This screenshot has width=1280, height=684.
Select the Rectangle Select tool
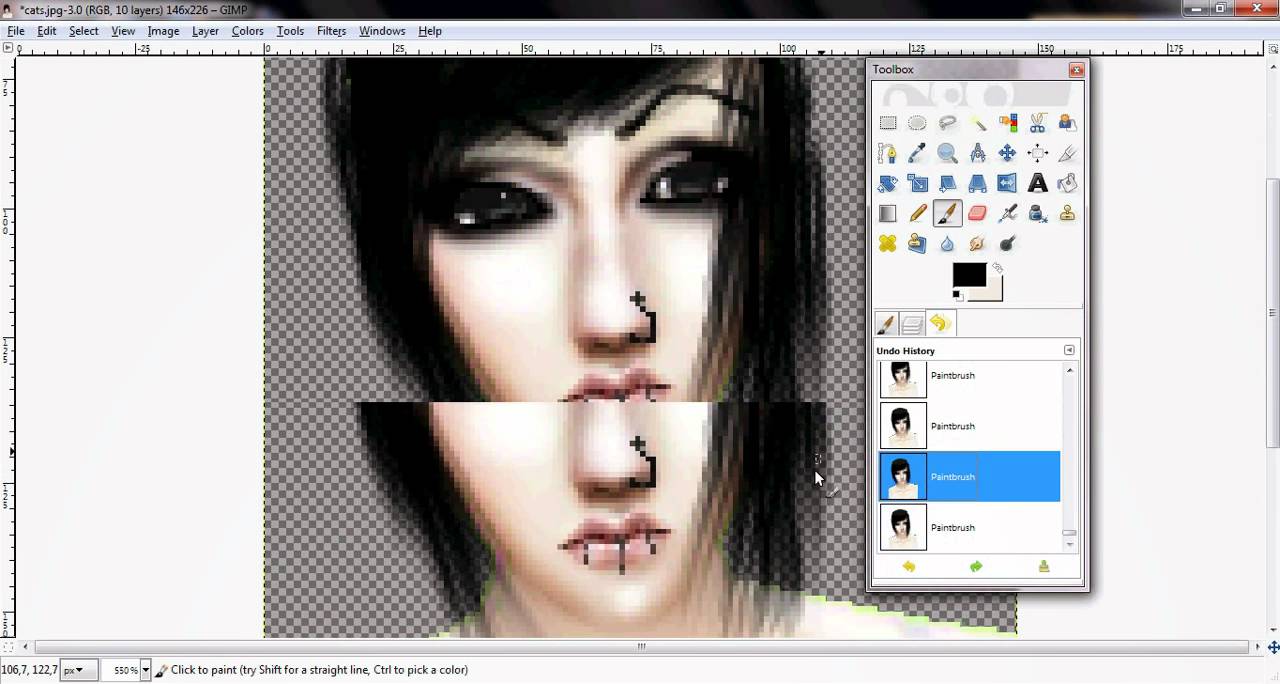[888, 123]
